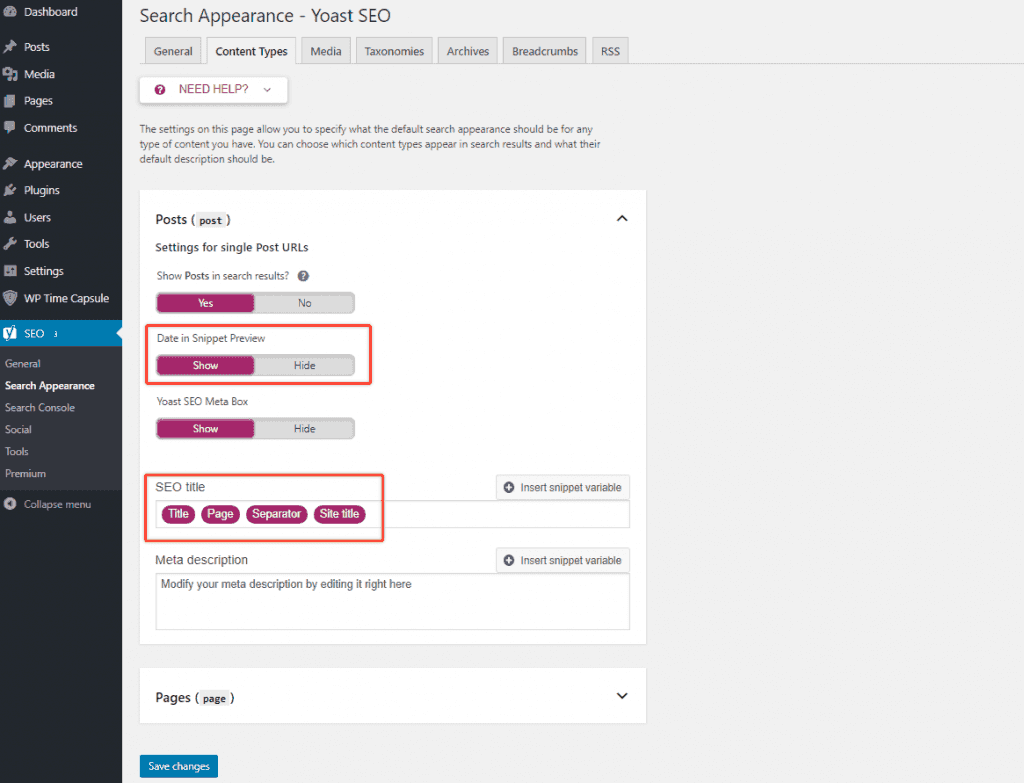The image size is (1024, 783).
Task: Click the Yoast SEO icon in sidebar
Action: click(11, 333)
